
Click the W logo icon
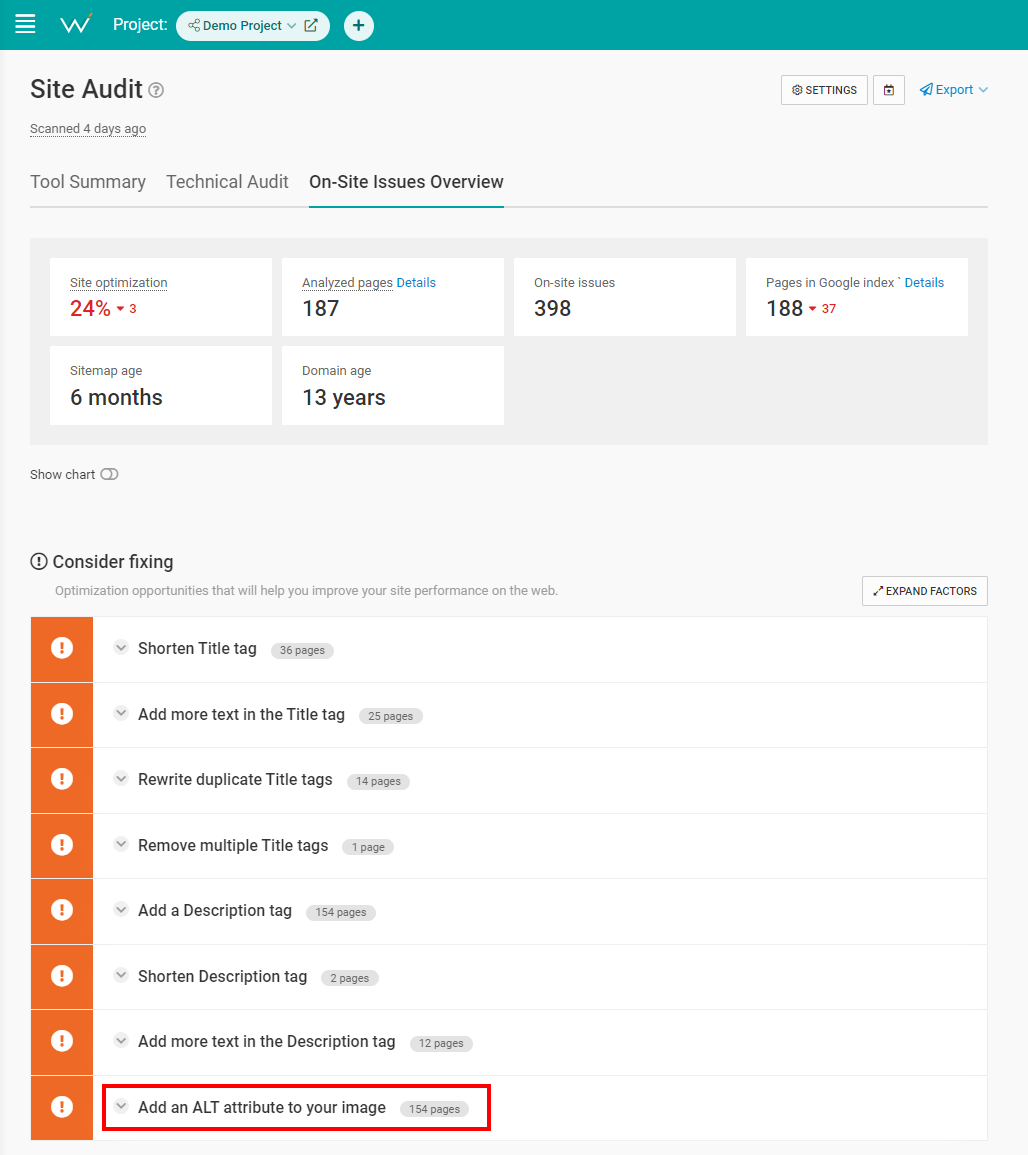coord(76,24)
